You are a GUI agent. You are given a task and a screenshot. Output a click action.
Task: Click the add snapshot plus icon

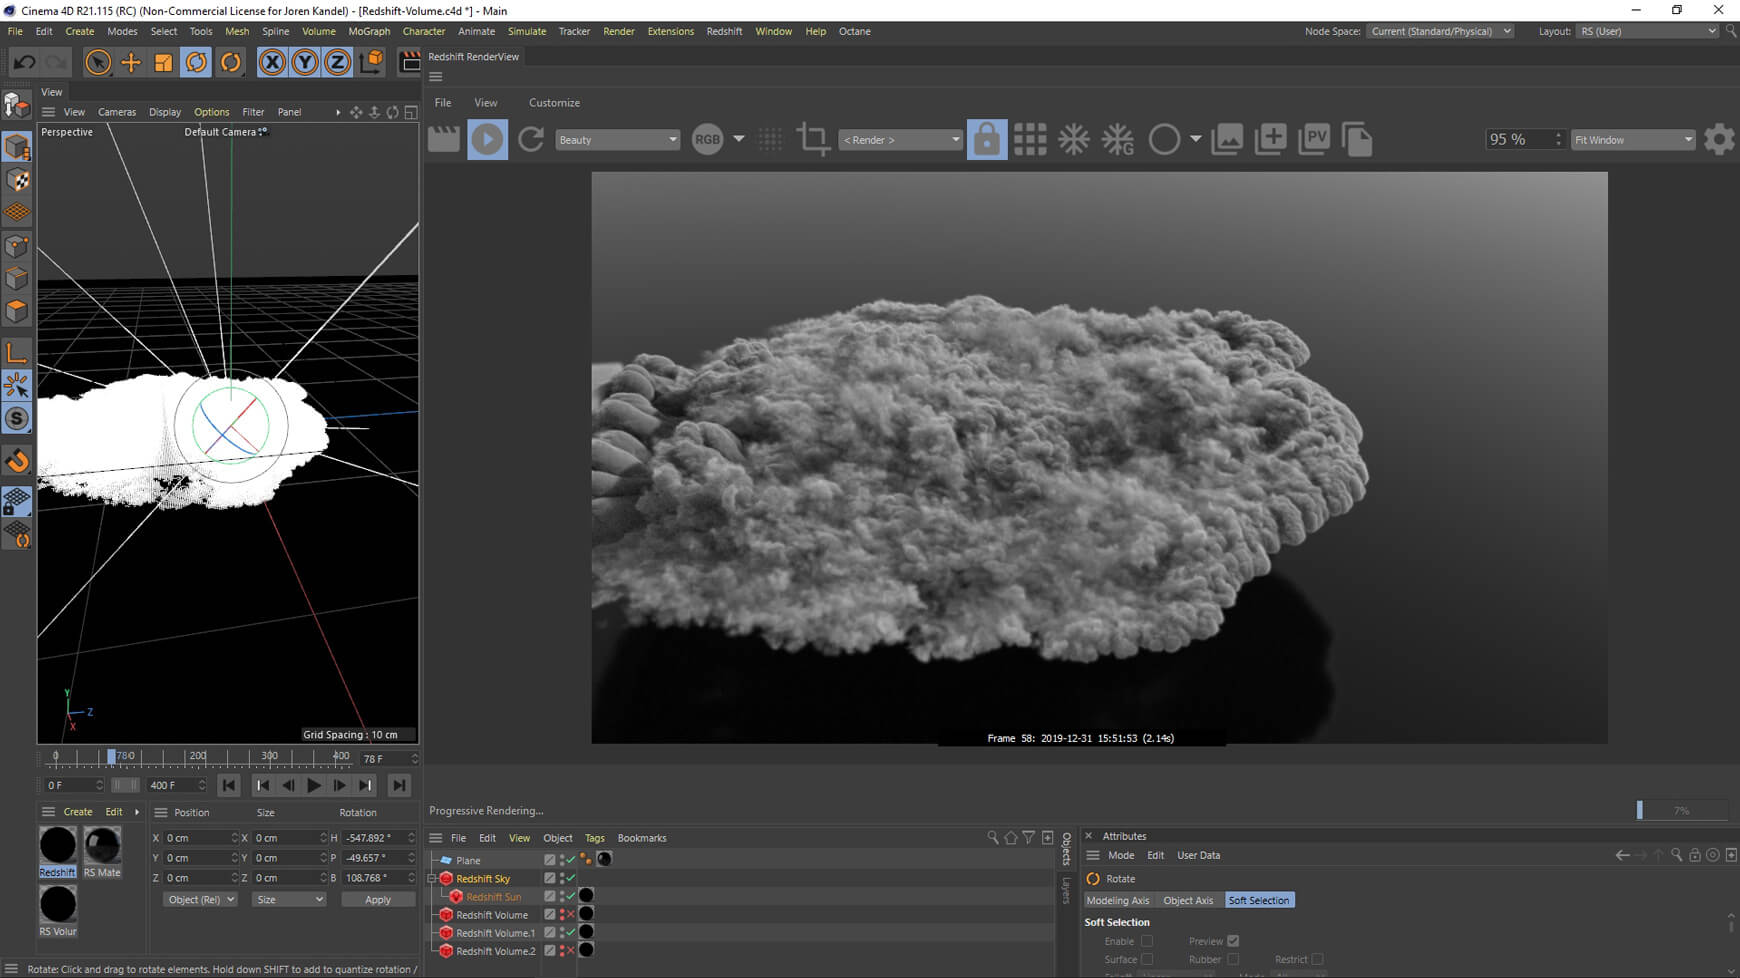click(1271, 139)
